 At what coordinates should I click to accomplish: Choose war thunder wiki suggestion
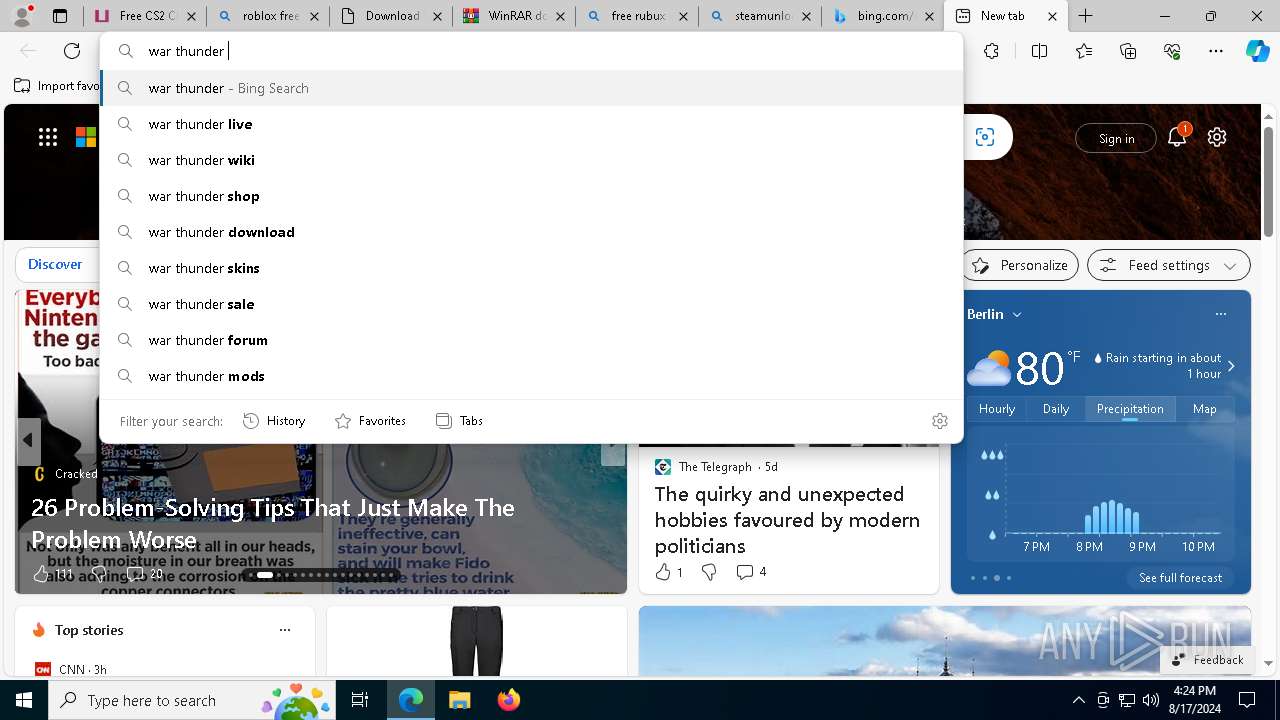[x=531, y=160]
